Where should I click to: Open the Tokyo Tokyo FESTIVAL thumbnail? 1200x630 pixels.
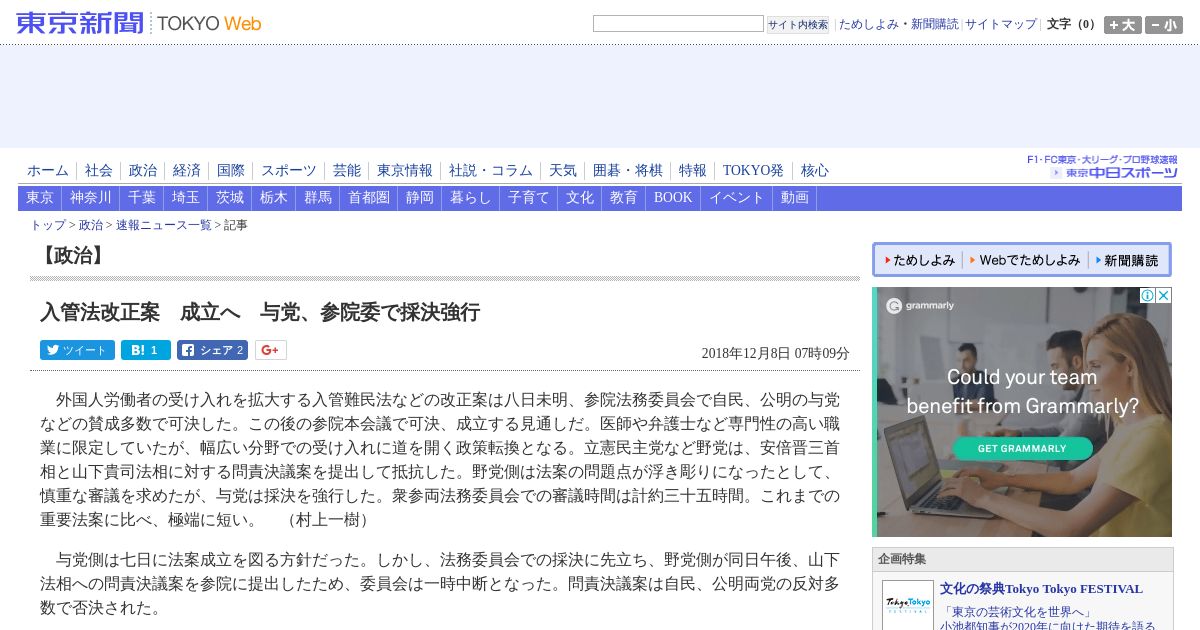click(908, 605)
